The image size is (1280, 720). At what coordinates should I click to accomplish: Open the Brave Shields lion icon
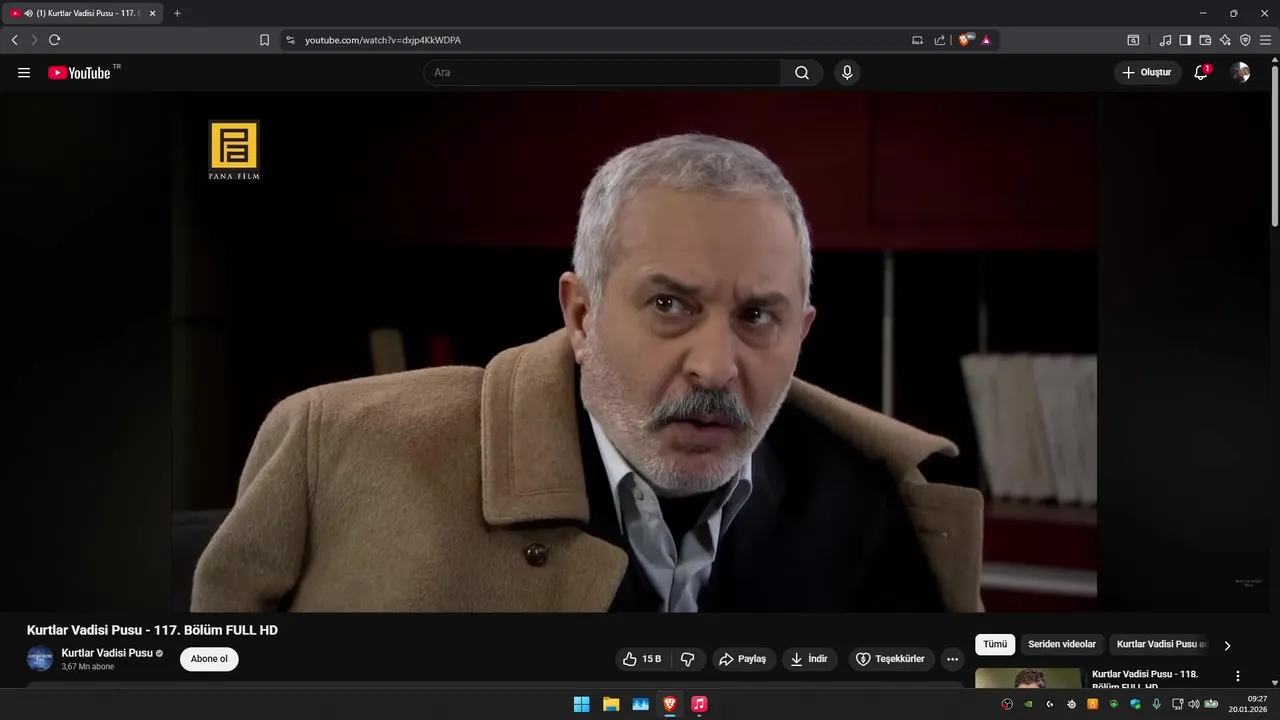(x=965, y=40)
